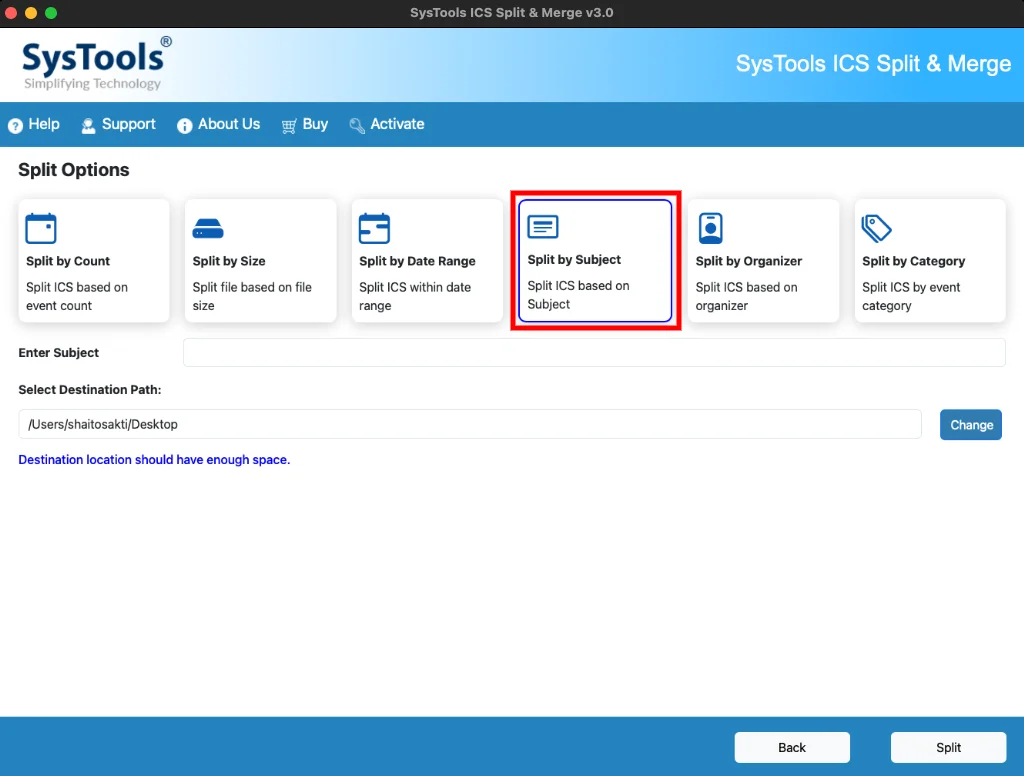1024x776 pixels.
Task: Click 'Split file based on file size' text
Action: point(252,297)
